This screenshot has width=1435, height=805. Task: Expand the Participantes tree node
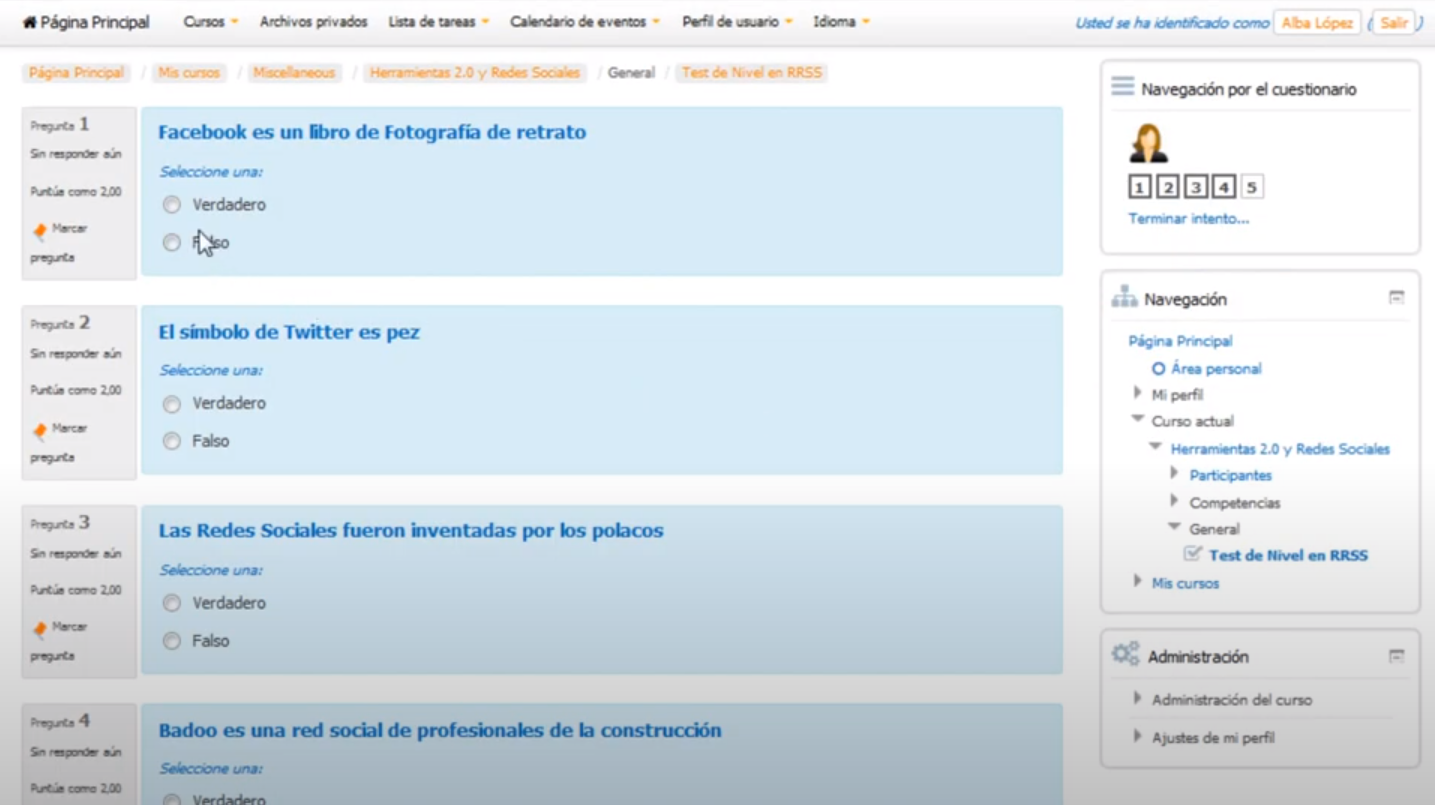pos(1175,473)
